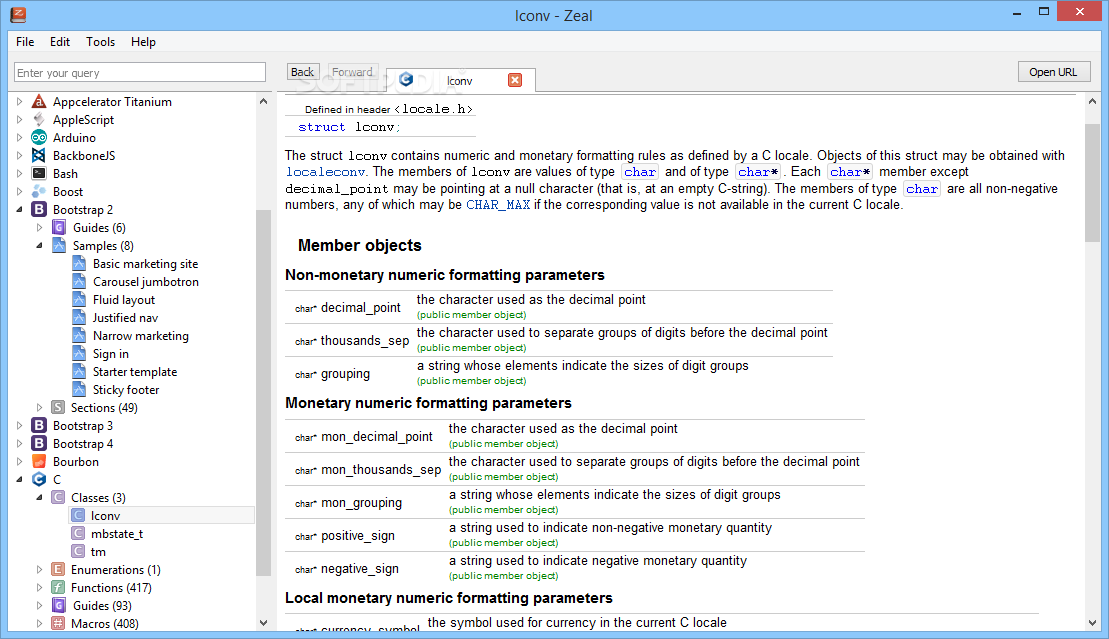Click the Arduino docset icon
Image resolution: width=1109 pixels, height=639 pixels.
(39, 138)
